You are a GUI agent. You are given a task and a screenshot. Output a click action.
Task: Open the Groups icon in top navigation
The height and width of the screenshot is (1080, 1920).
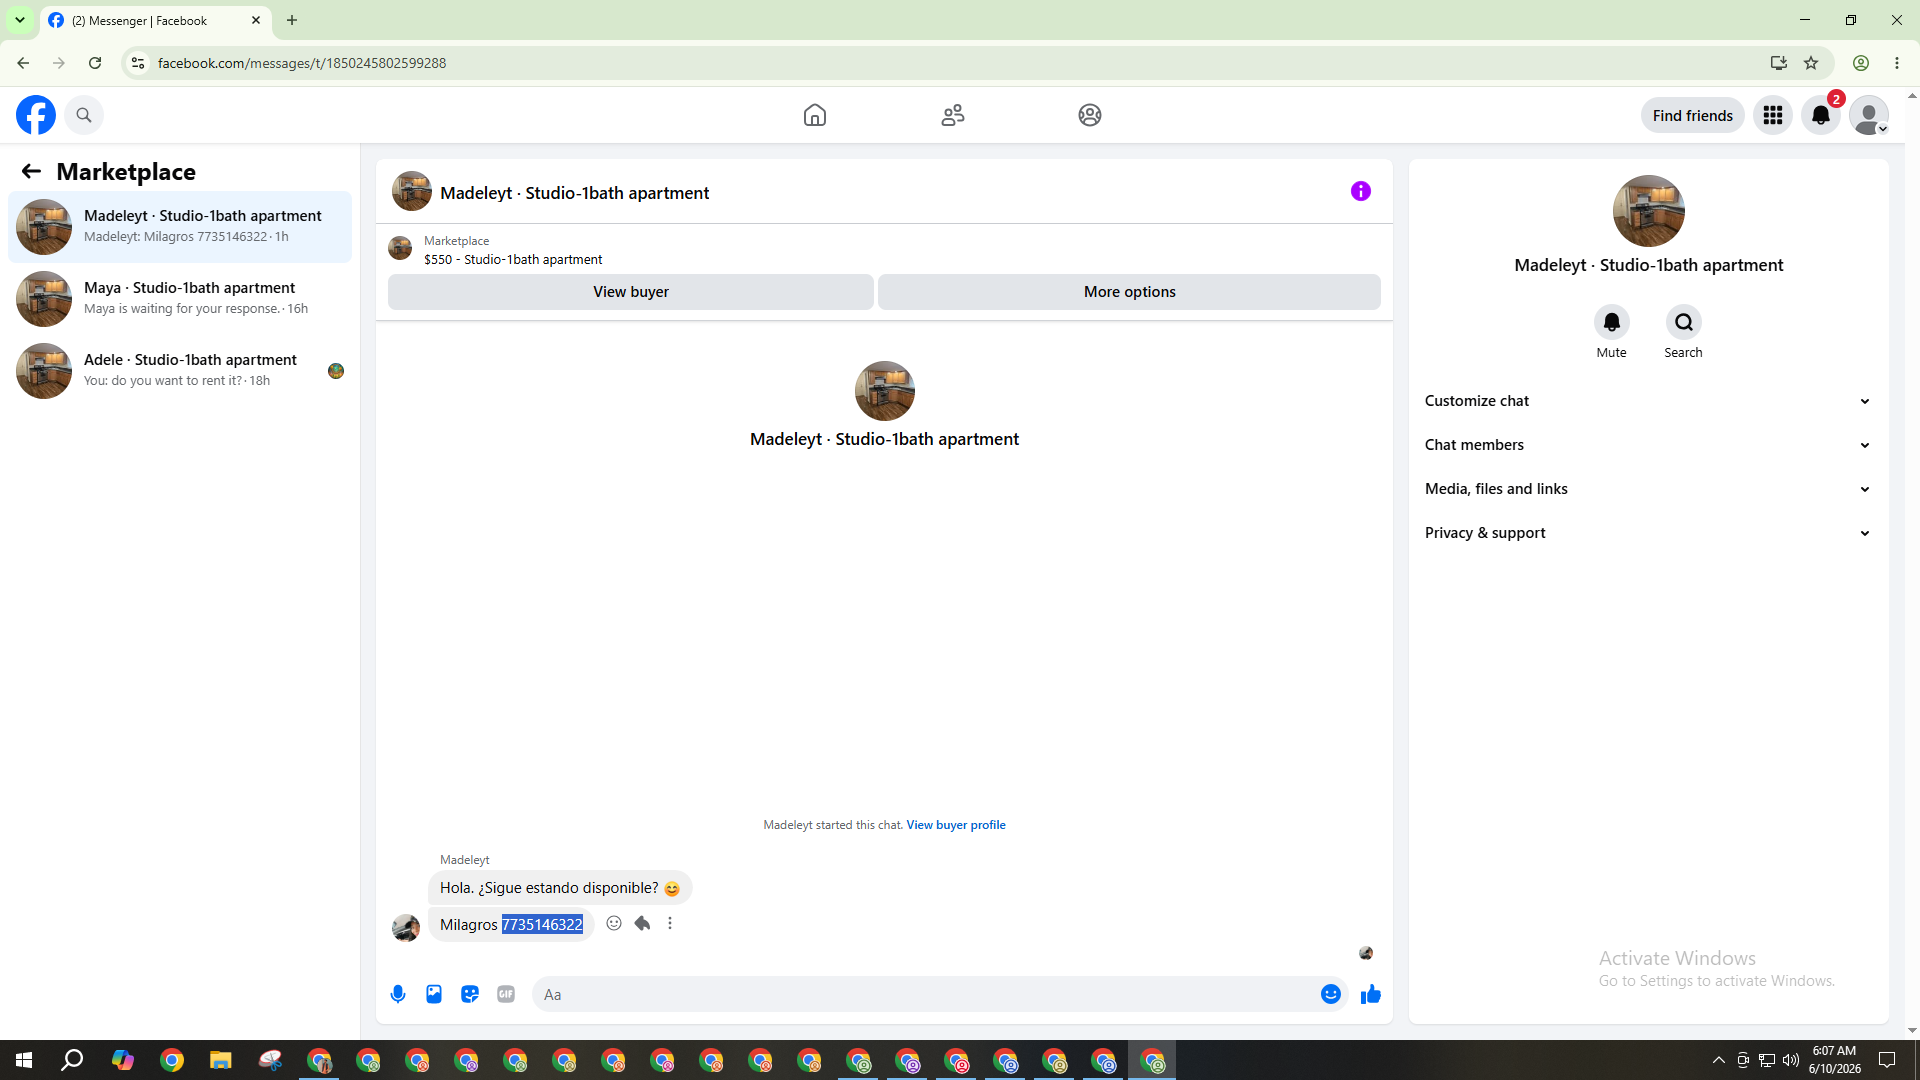tap(1090, 115)
